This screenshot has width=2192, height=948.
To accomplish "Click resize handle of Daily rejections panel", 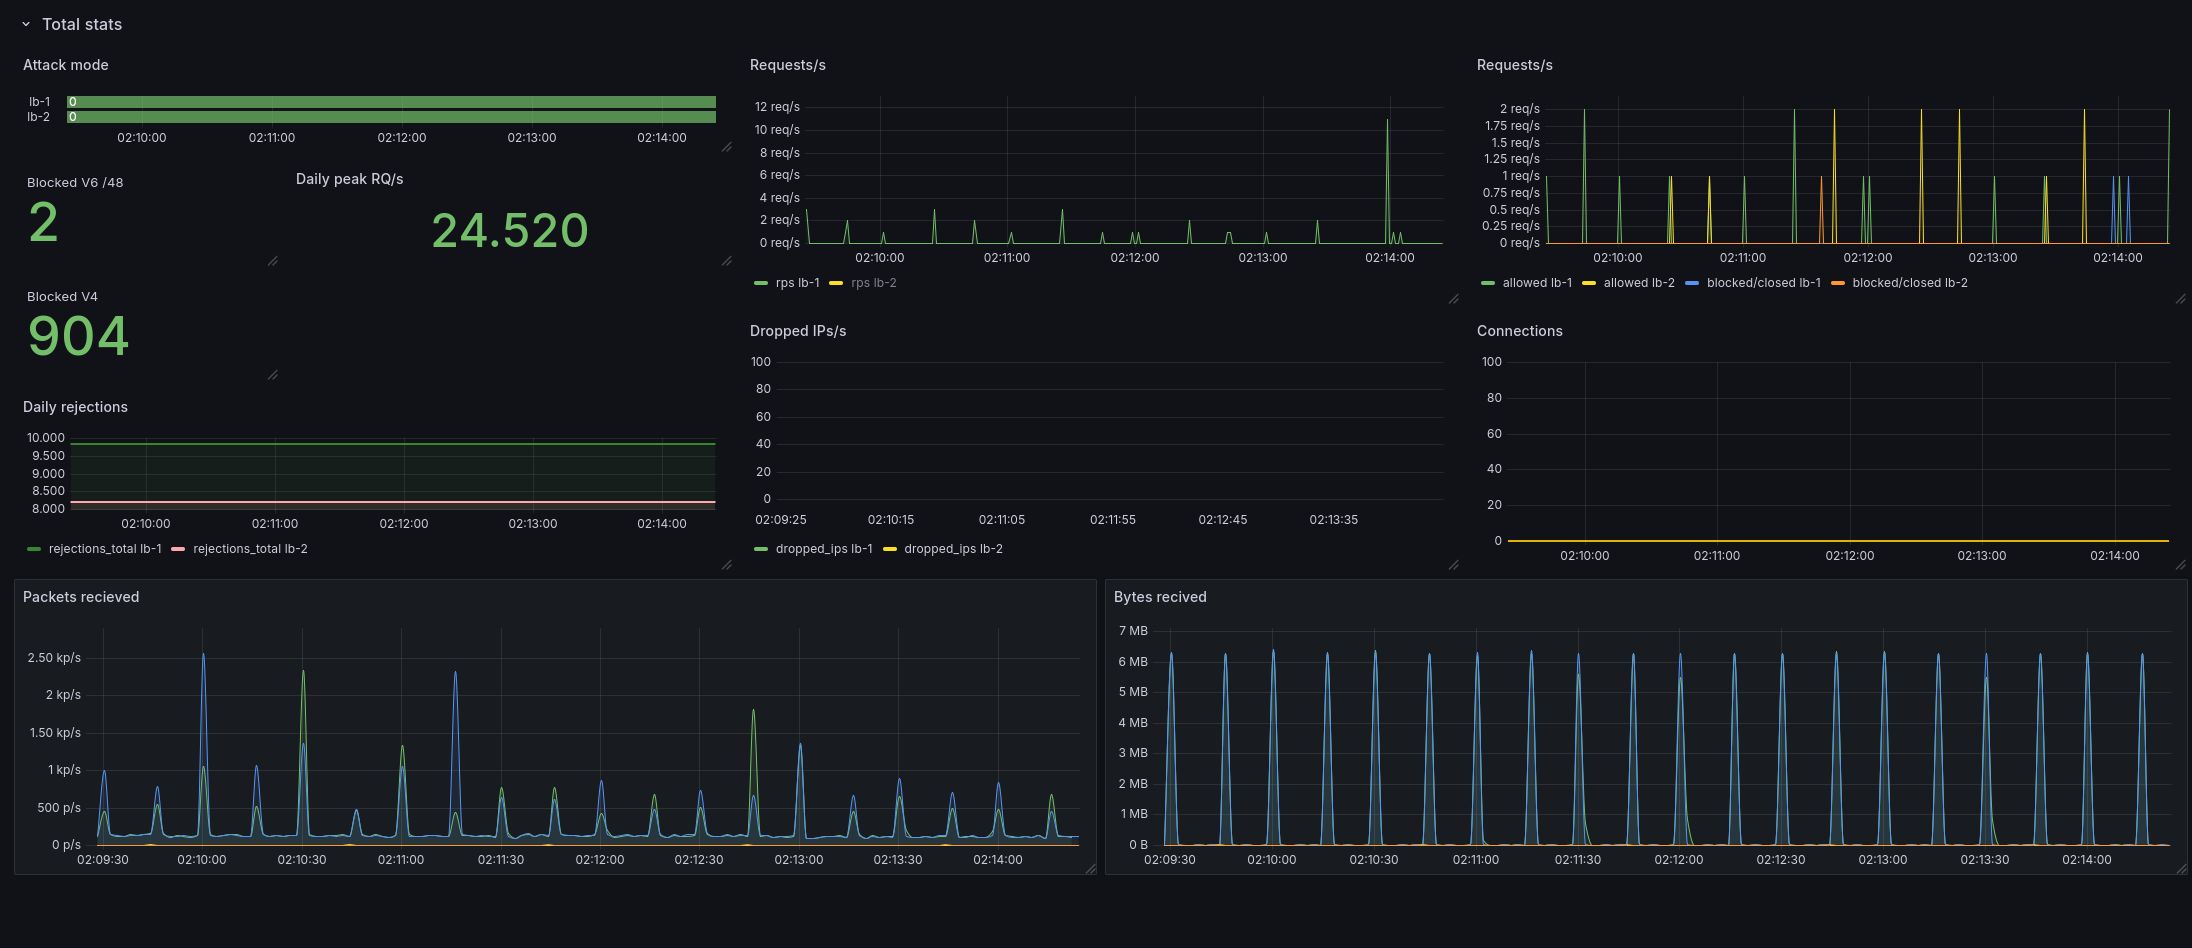I will tap(727, 565).
